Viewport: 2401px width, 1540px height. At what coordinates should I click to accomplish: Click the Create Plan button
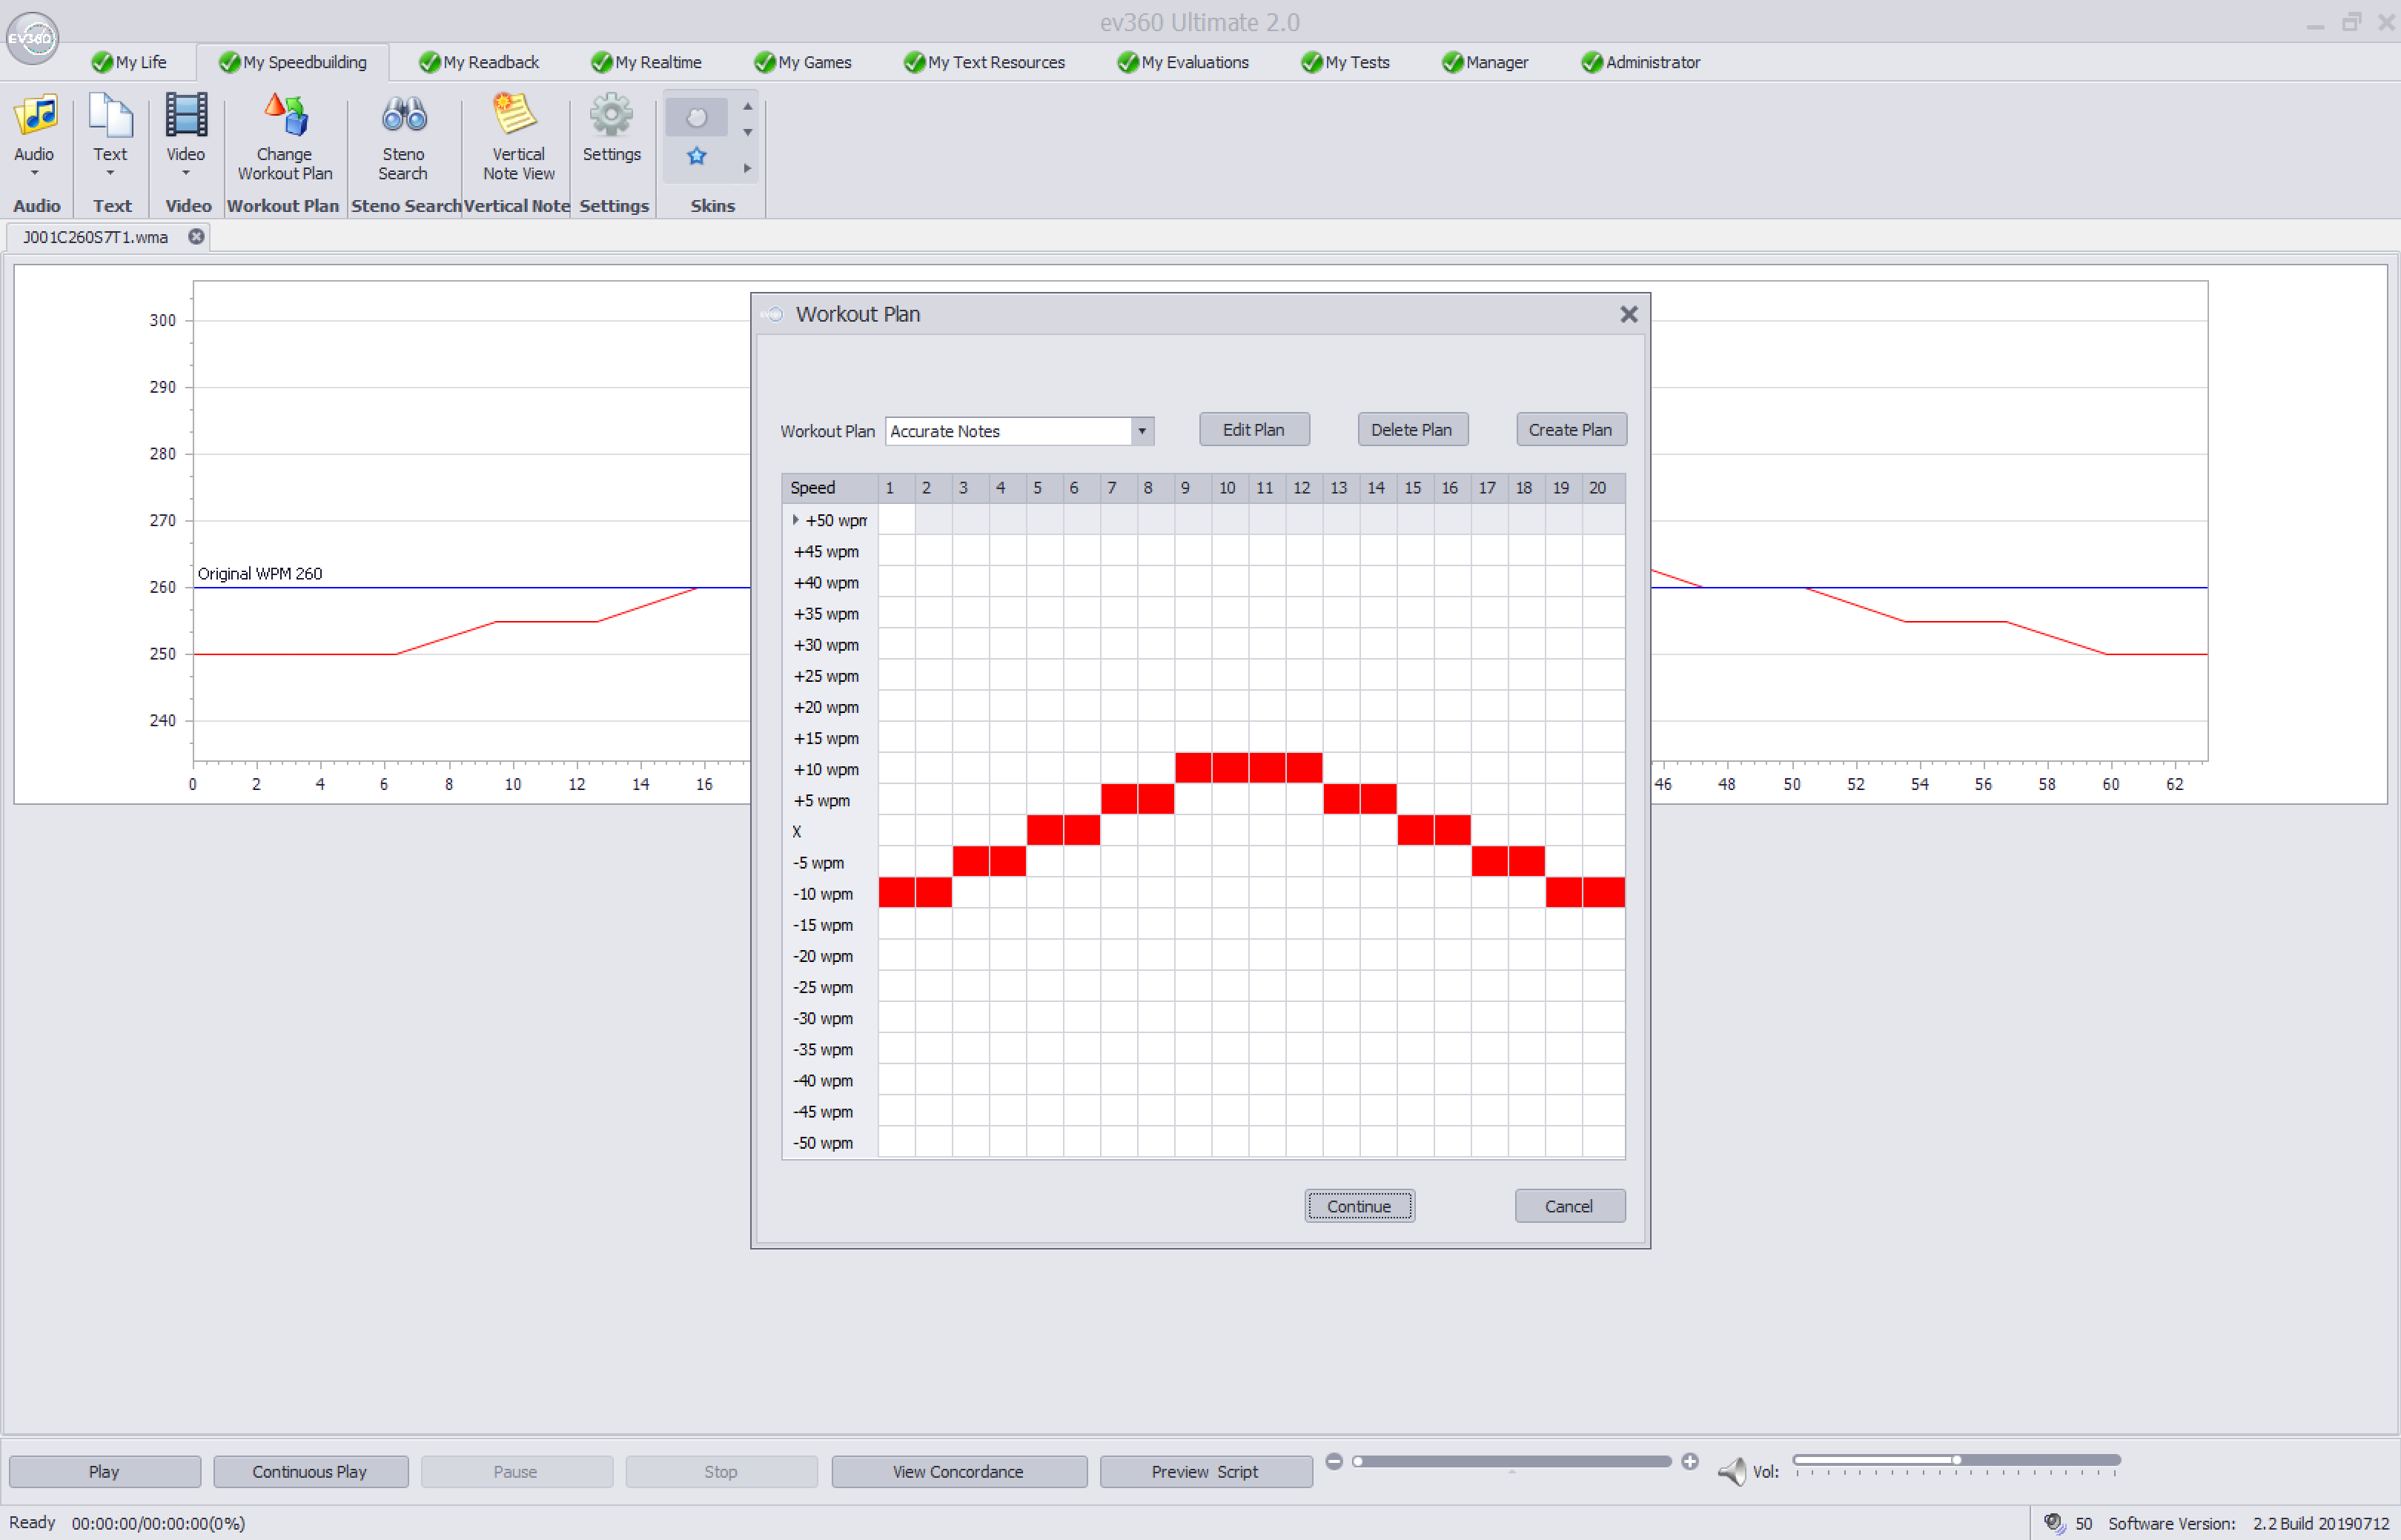tap(1571, 429)
